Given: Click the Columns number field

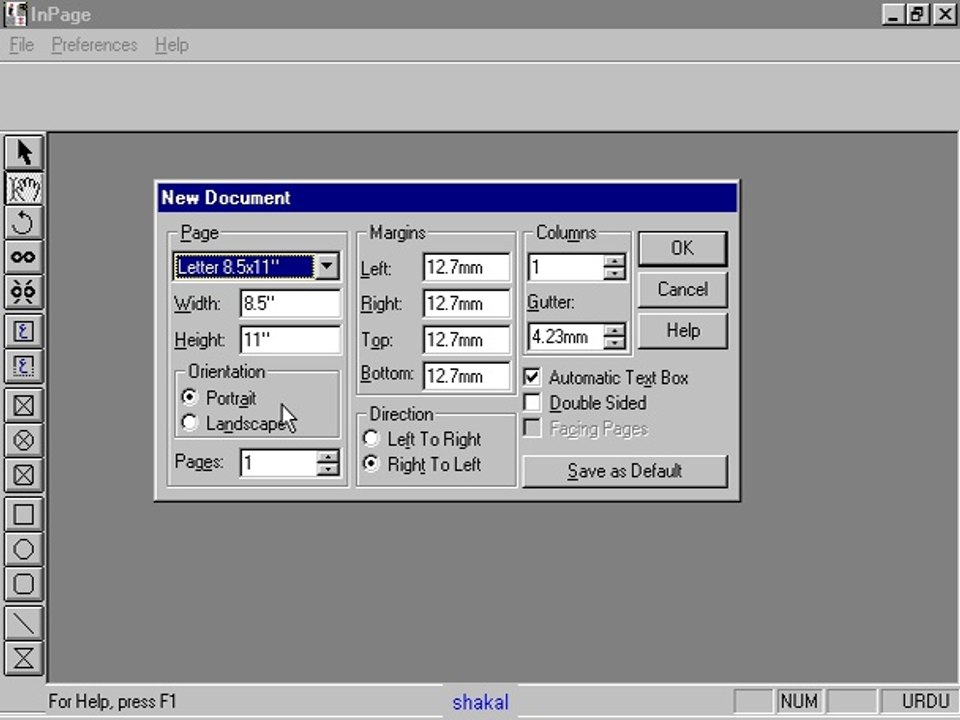Looking at the screenshot, I should pos(566,267).
